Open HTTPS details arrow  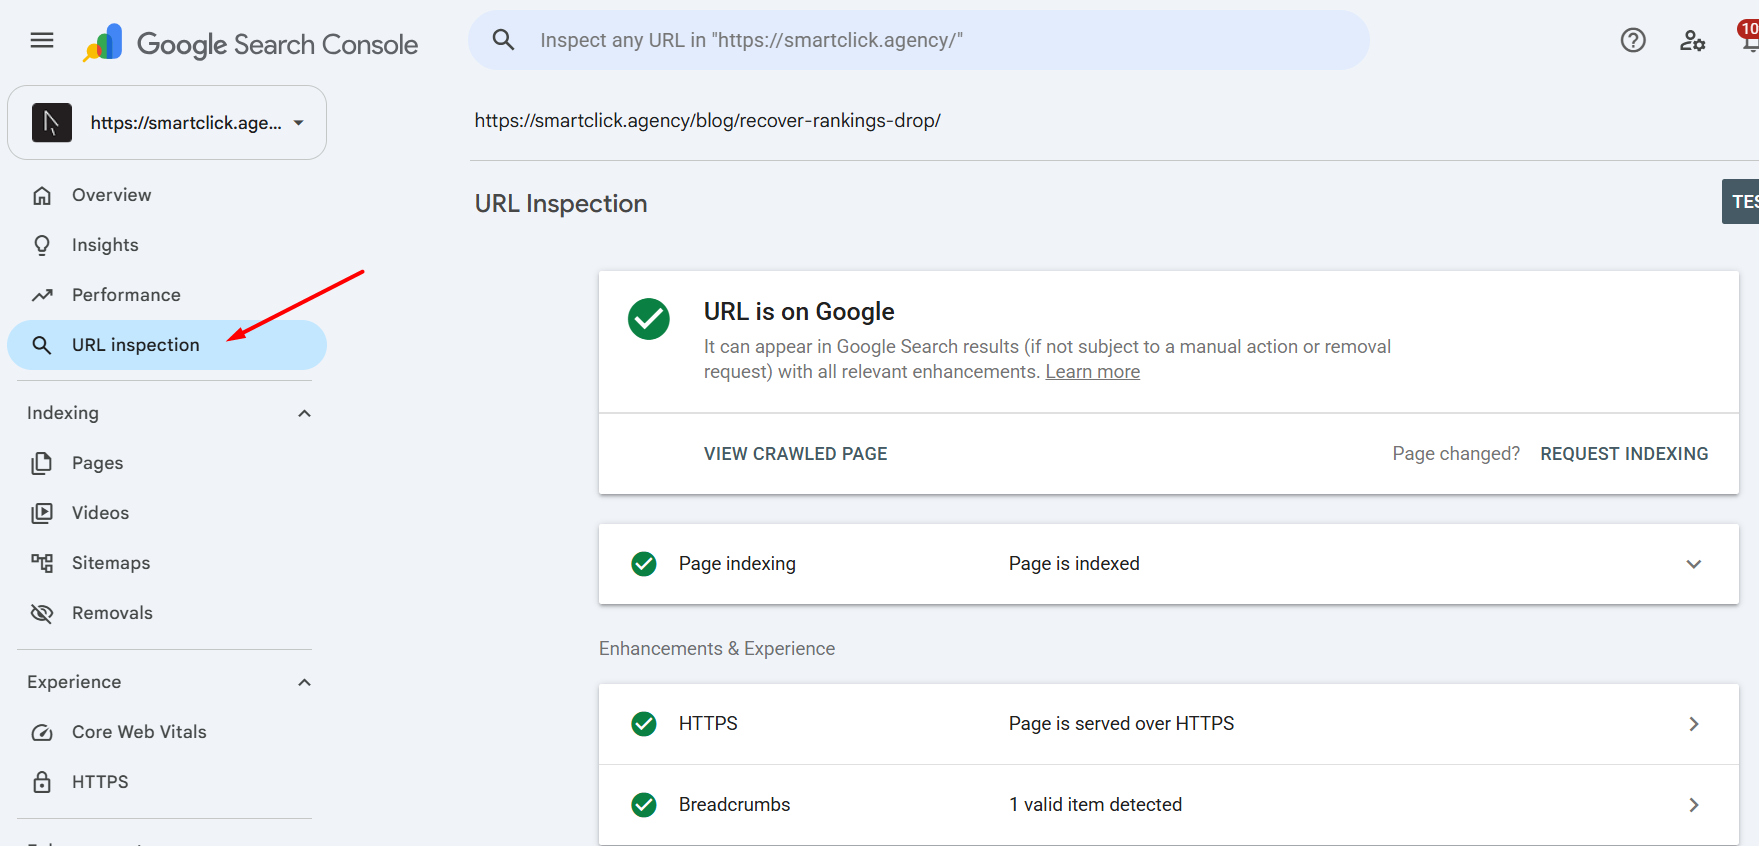(1694, 724)
